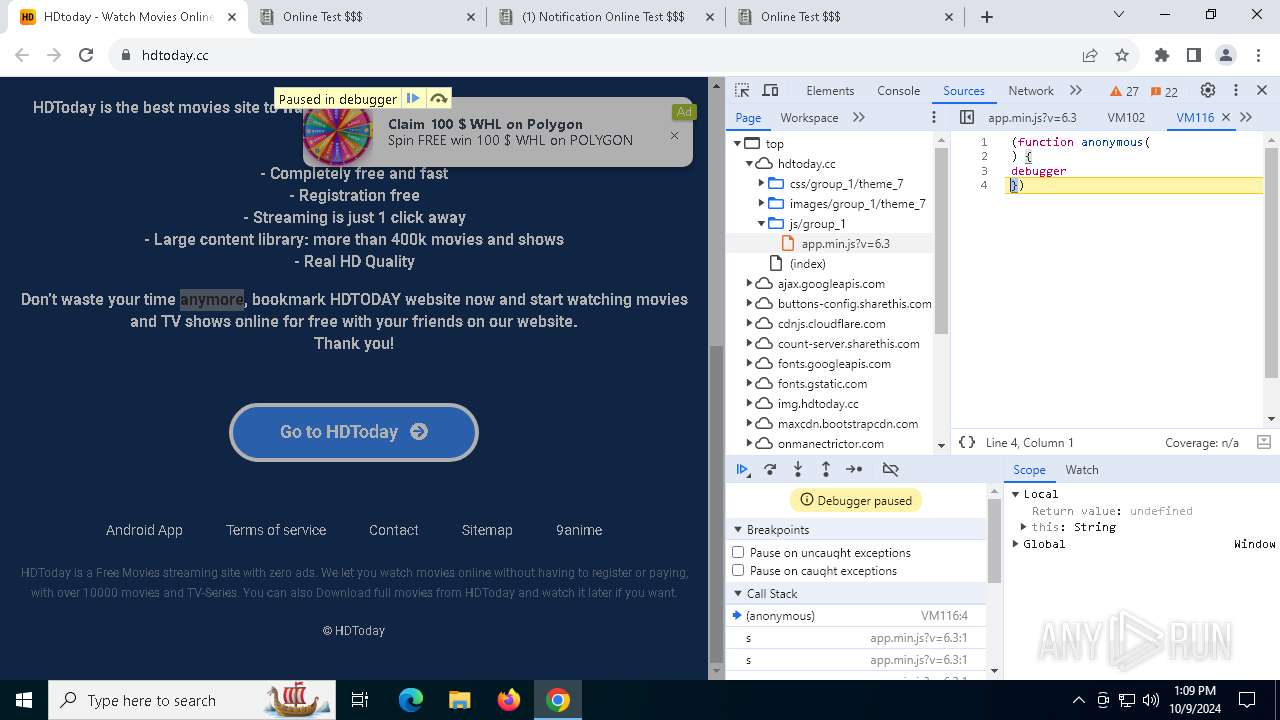The image size is (1280, 720).
Task: Step into next function call
Action: (798, 469)
